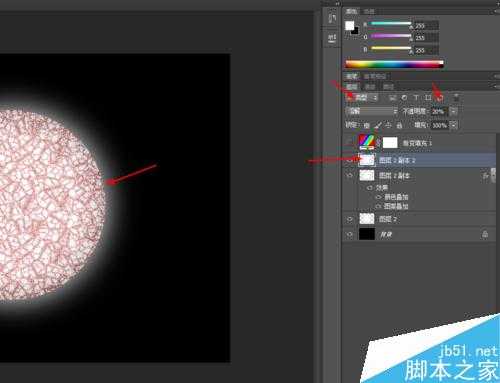Viewport: 500px width, 383px height.
Task: Open the opacity slider dropdown arrow
Action: (453, 111)
